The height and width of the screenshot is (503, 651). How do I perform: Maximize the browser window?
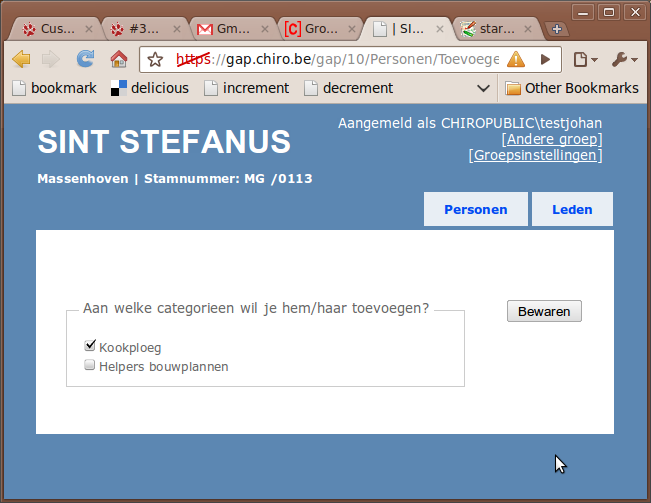[609, 12]
